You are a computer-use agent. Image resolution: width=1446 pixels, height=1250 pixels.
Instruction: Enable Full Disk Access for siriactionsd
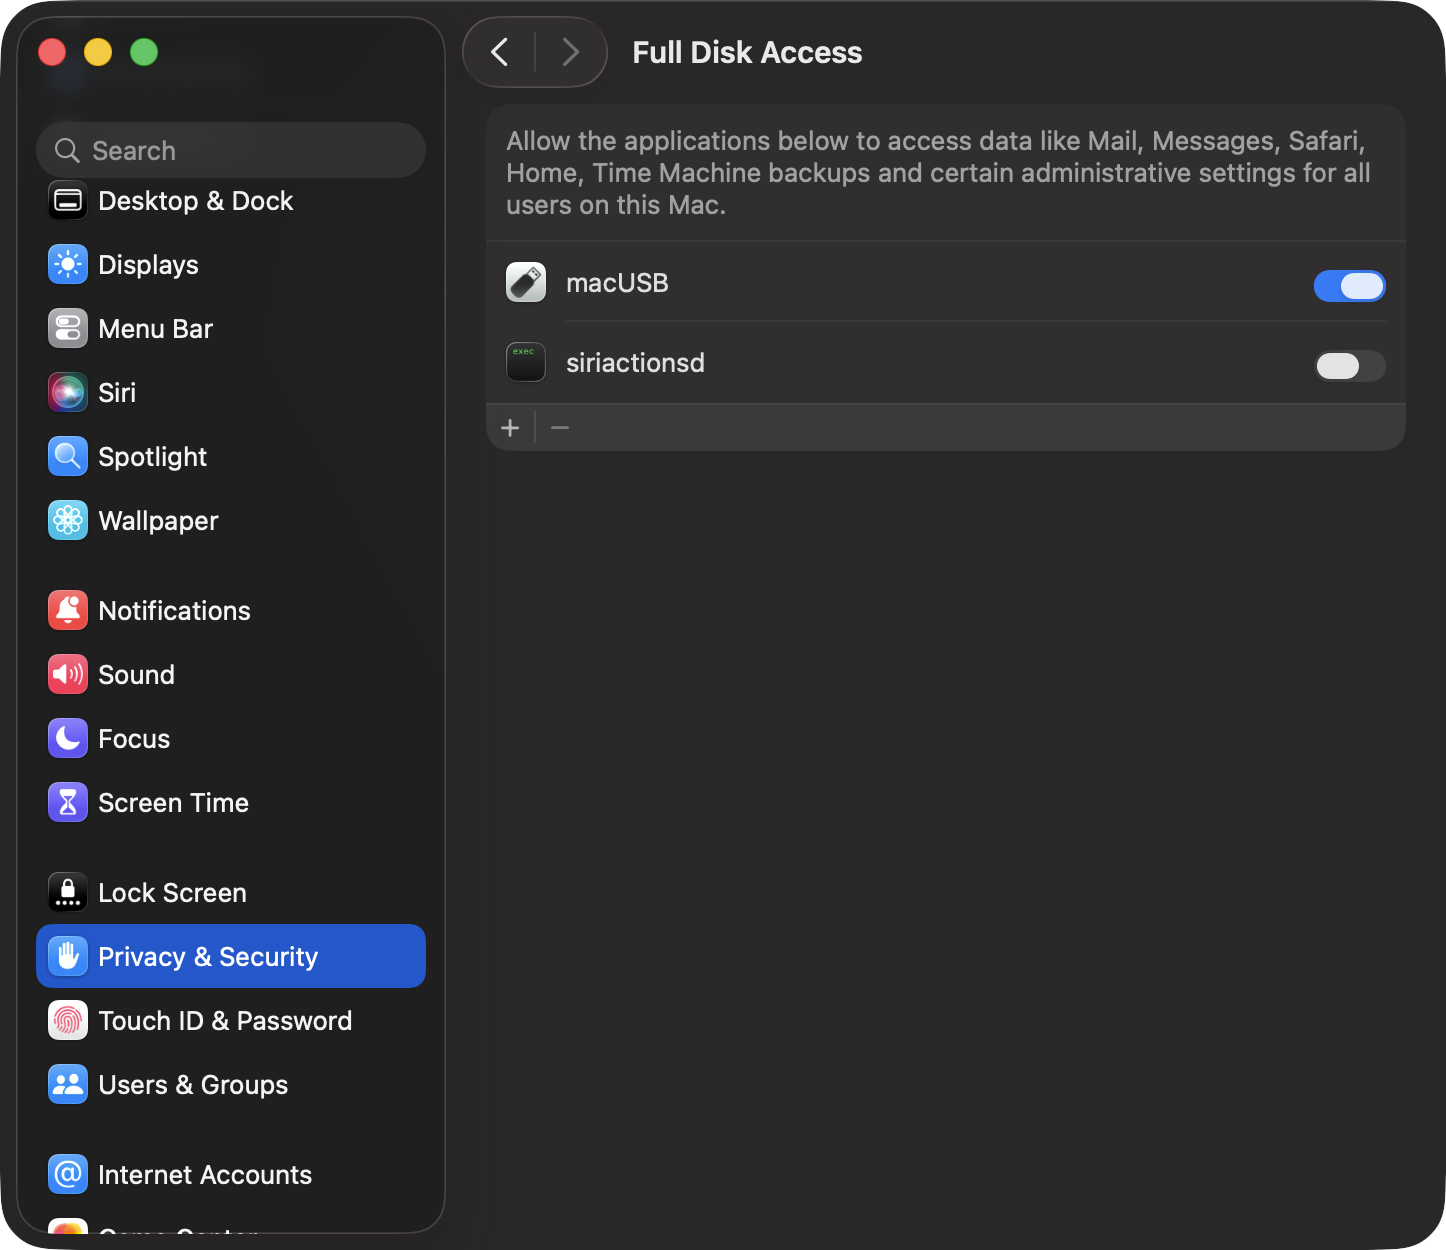click(x=1349, y=366)
